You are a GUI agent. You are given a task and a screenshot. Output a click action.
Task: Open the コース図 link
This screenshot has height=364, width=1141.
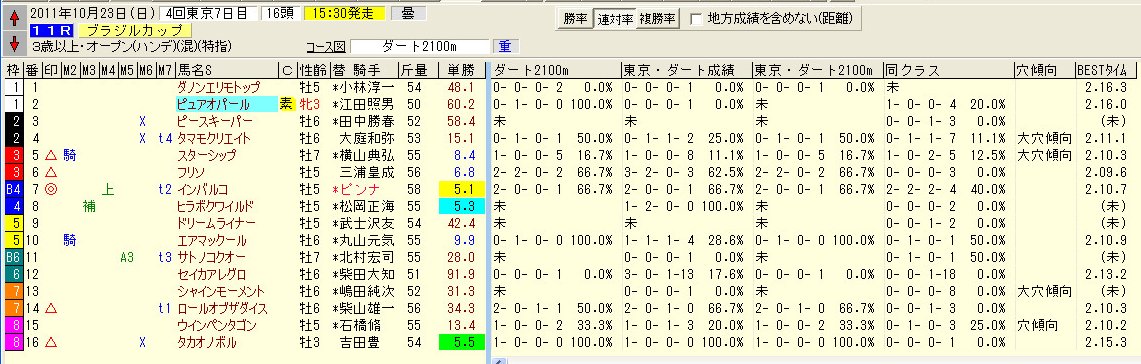(325, 47)
